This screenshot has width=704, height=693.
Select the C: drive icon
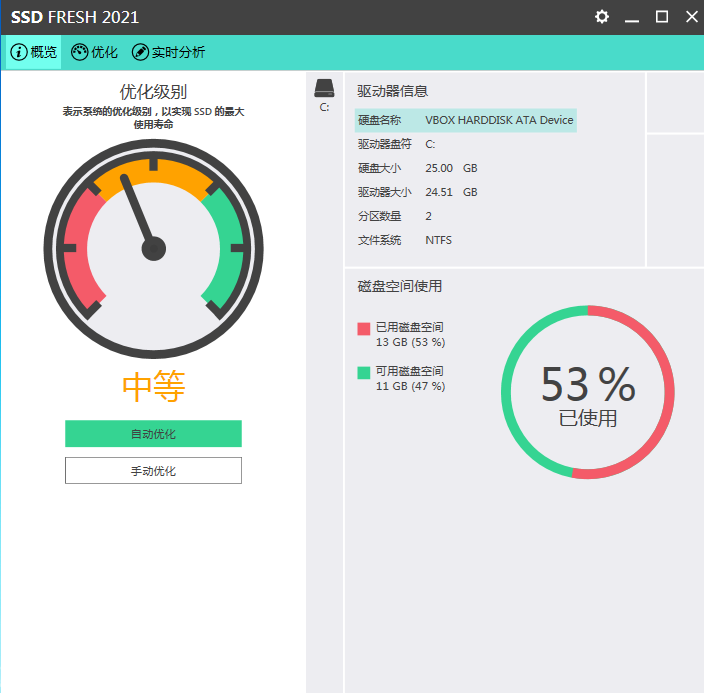pos(324,89)
